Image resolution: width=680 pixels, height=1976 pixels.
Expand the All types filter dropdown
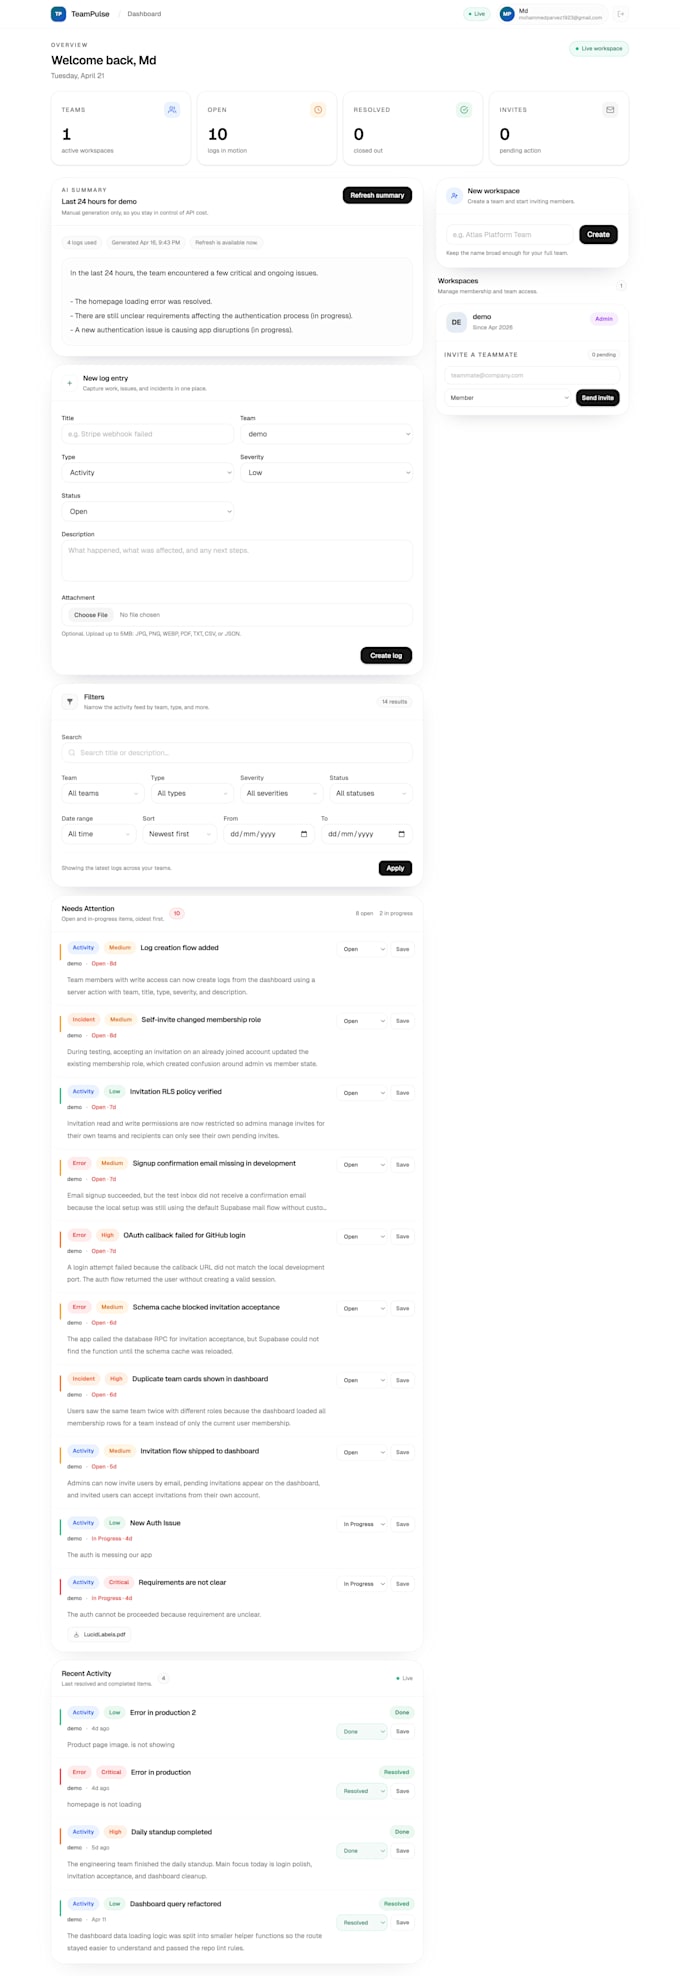coord(192,793)
